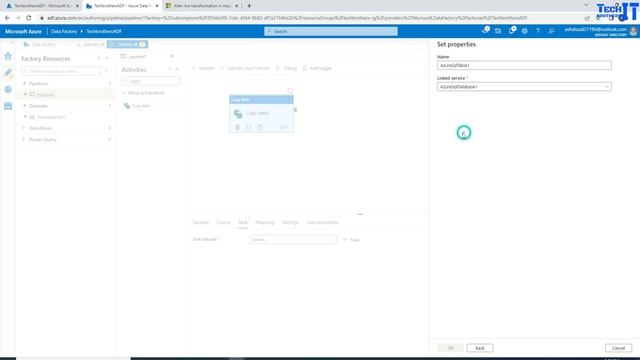Open the Monitor gauge icon in sidebar
Image resolution: width=640 pixels, height=360 pixels.
(8, 89)
